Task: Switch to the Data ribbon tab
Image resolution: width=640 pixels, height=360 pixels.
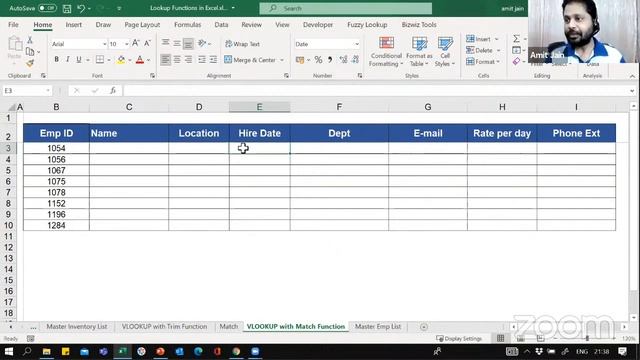Action: point(221,24)
